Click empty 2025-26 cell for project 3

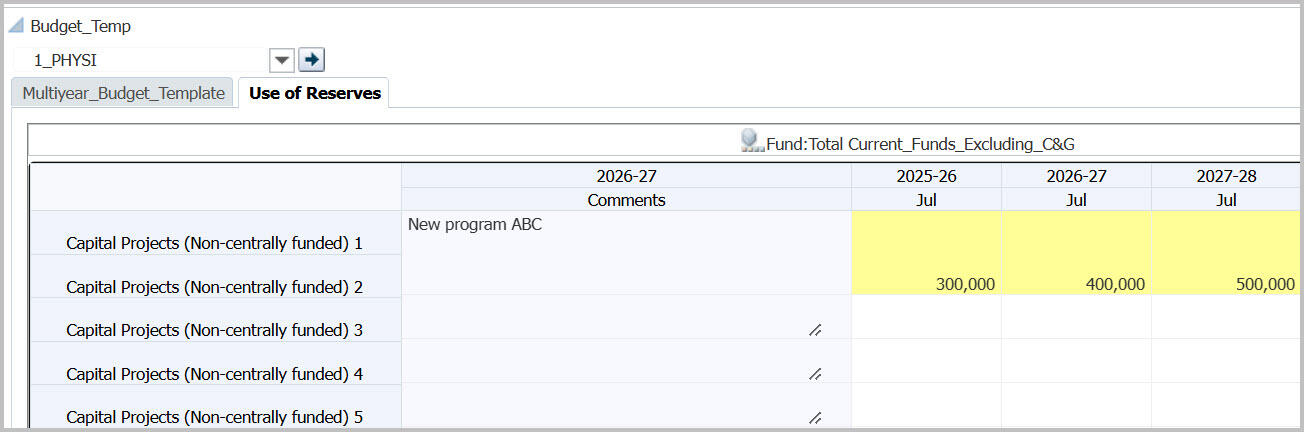click(x=926, y=317)
